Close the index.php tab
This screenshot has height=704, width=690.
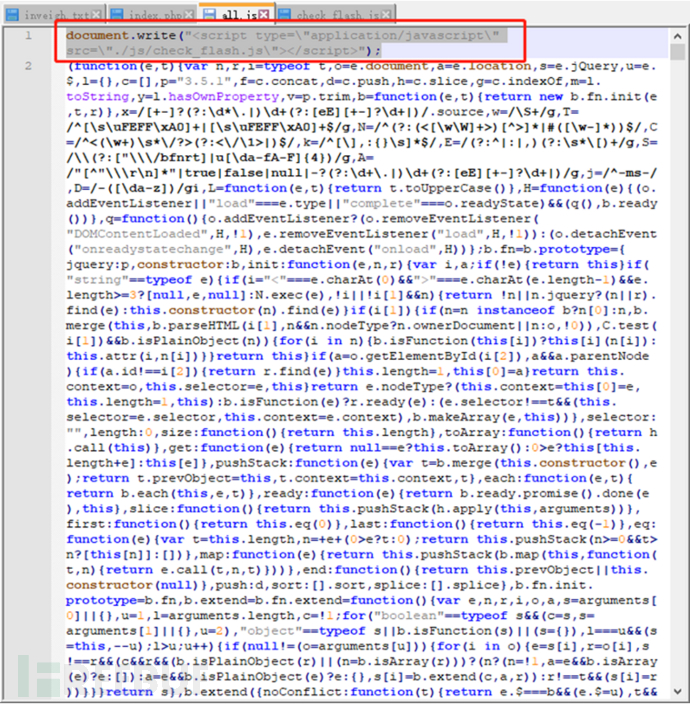(189, 15)
